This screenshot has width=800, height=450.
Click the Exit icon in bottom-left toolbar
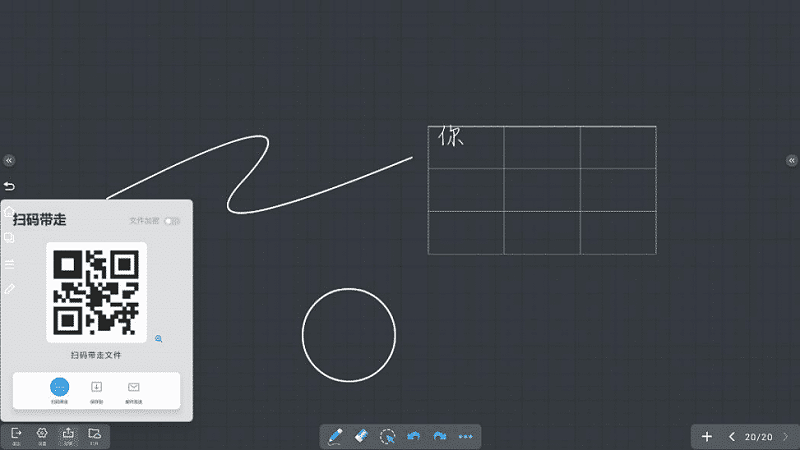tap(16, 436)
